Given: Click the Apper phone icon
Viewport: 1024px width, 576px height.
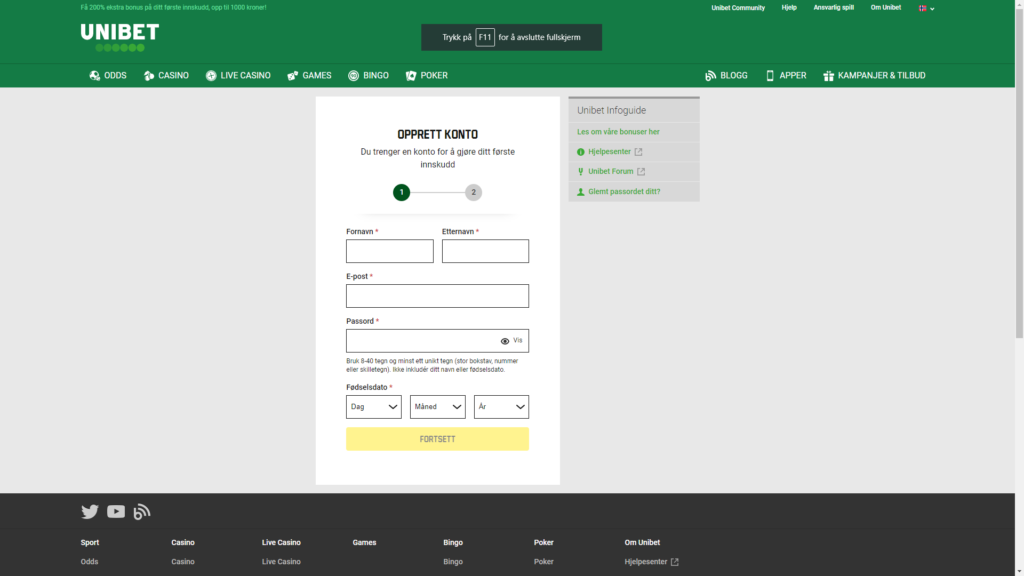Looking at the screenshot, I should pyautogui.click(x=770, y=76).
